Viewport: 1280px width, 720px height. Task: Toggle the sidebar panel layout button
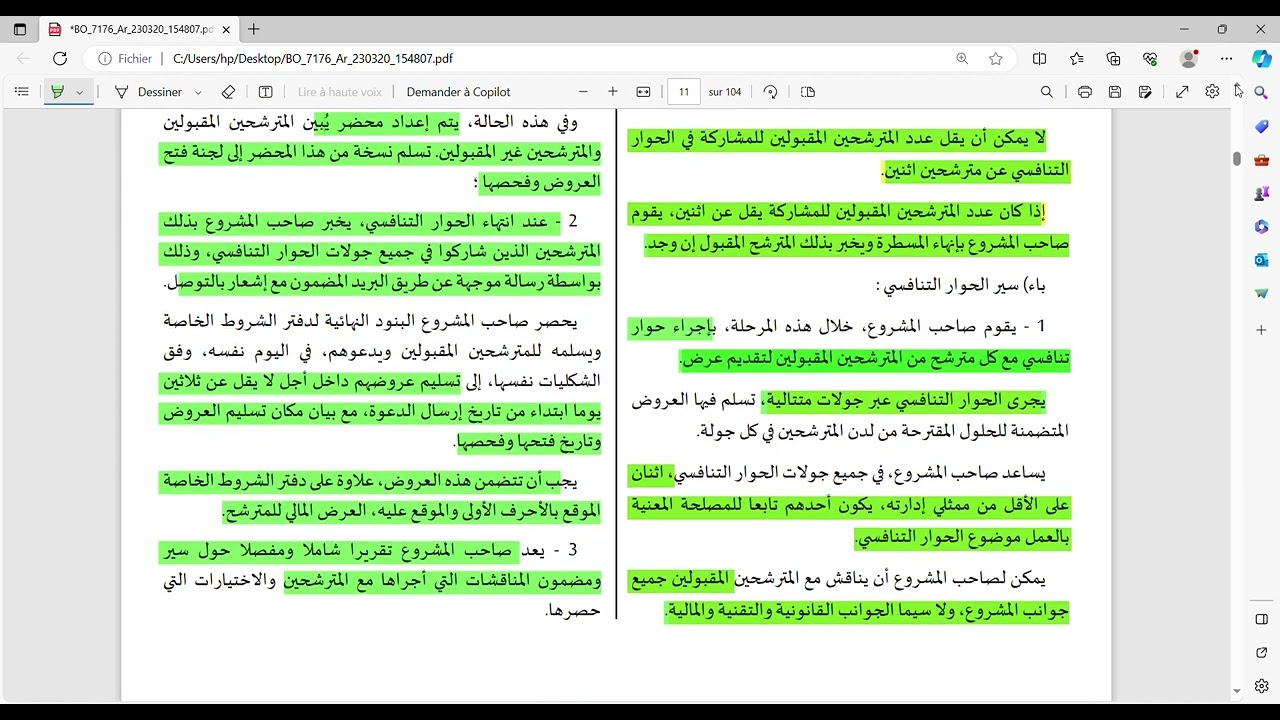click(x=1262, y=619)
